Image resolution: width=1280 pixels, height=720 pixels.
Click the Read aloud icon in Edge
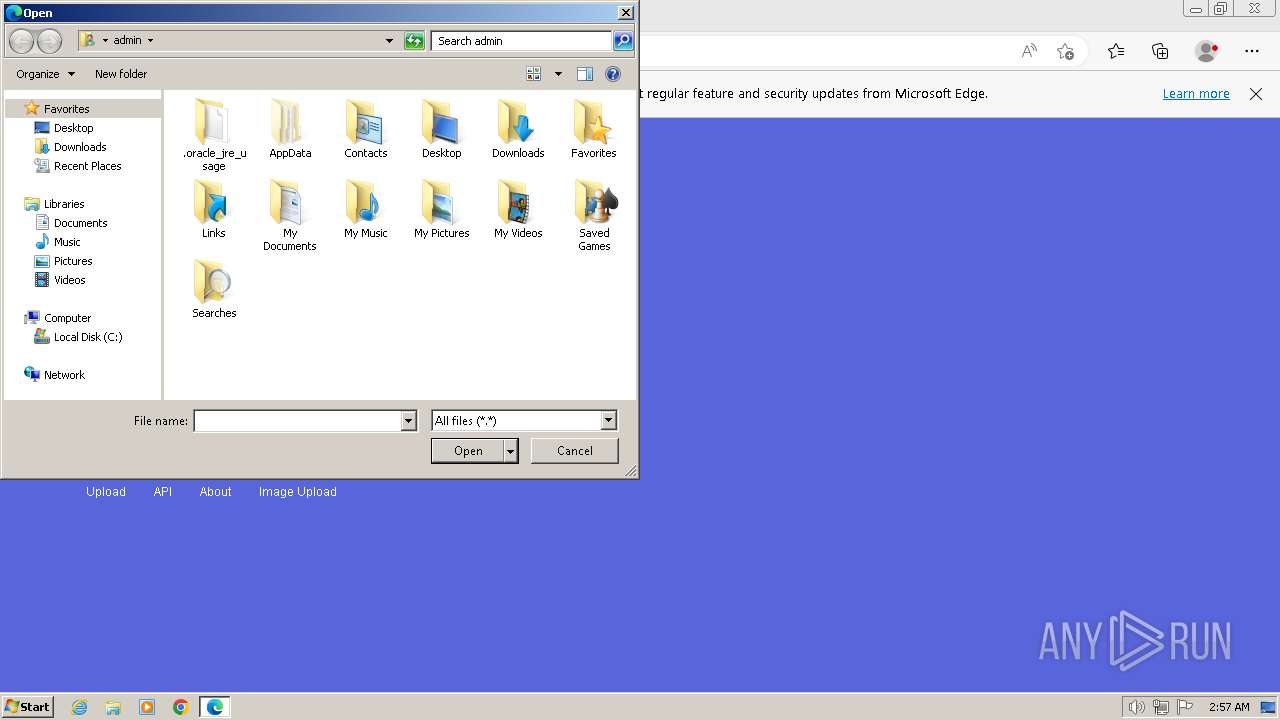1029,51
